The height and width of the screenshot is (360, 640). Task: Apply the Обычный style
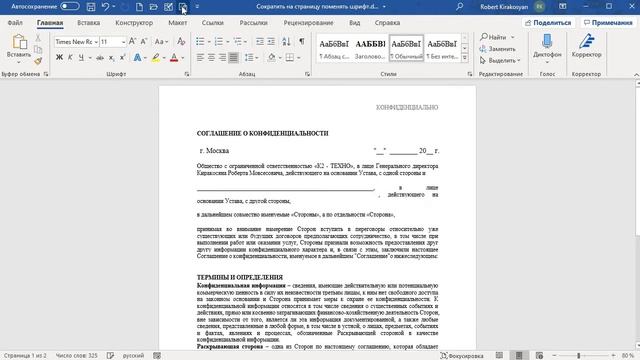[x=406, y=48]
